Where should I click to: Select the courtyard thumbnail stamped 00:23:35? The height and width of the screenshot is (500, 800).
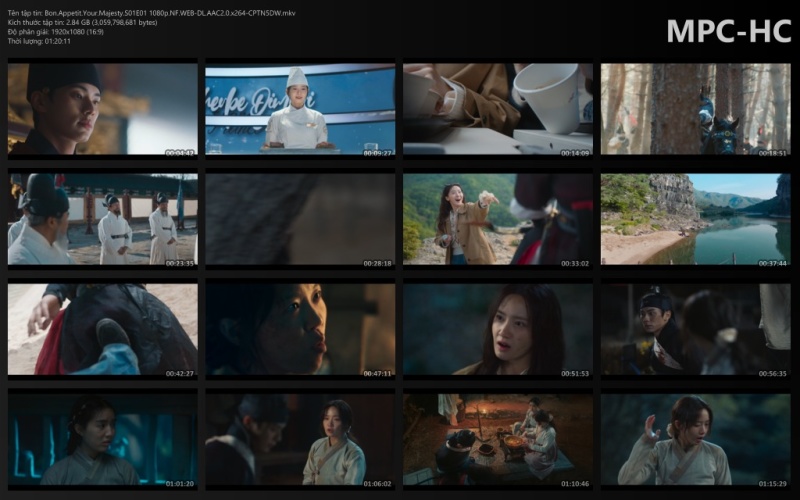pyautogui.click(x=103, y=219)
